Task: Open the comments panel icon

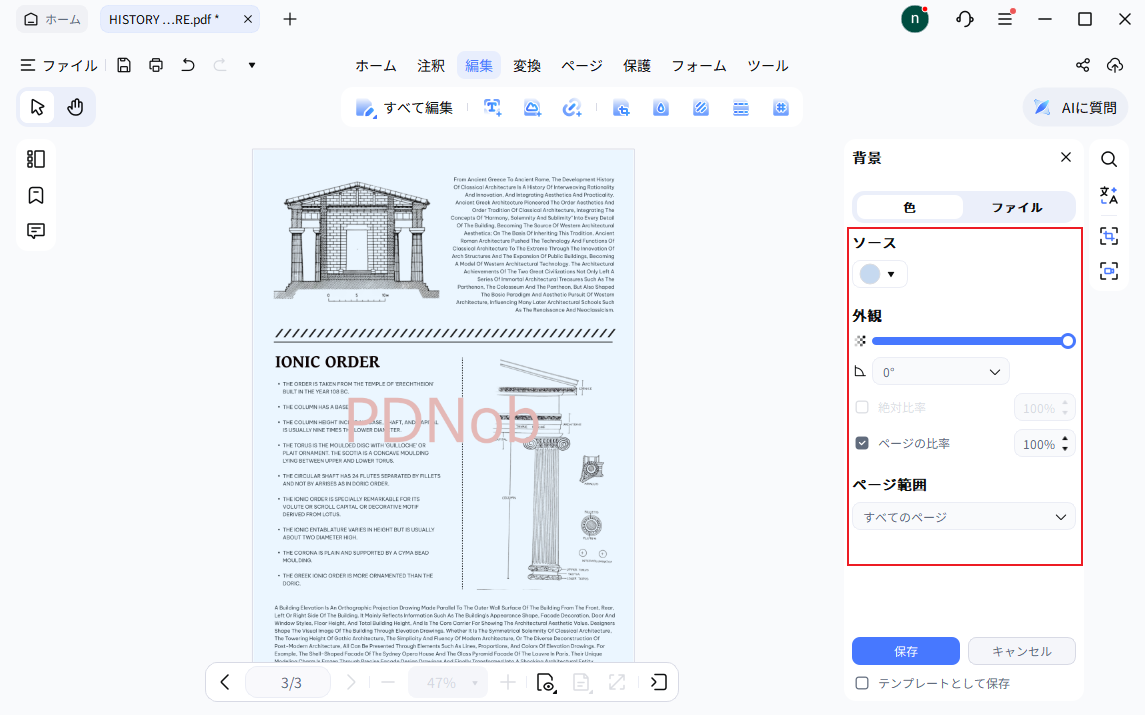Action: 36,231
